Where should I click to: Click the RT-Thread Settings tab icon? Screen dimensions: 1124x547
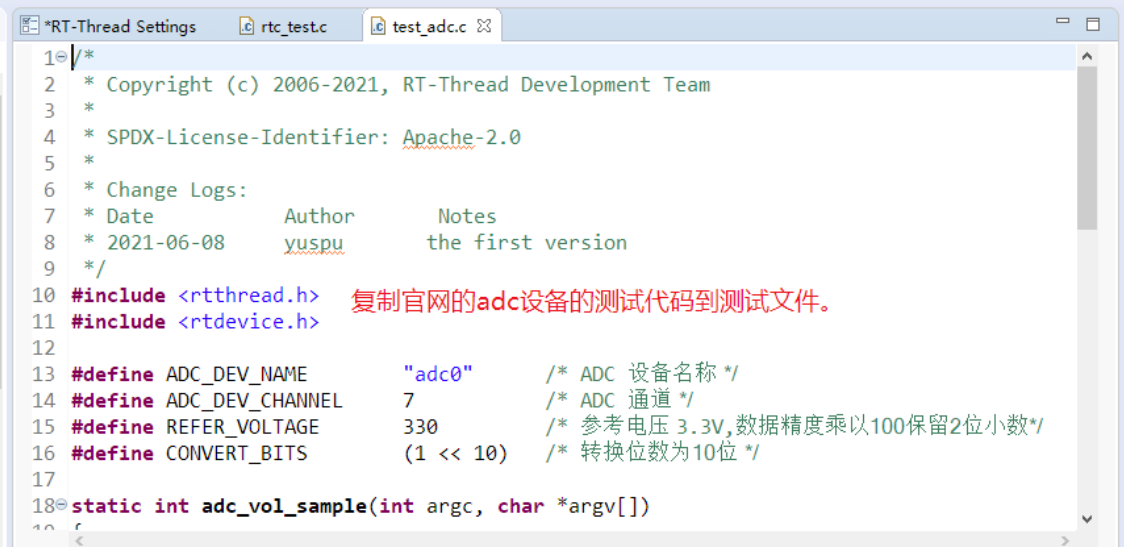(29, 27)
